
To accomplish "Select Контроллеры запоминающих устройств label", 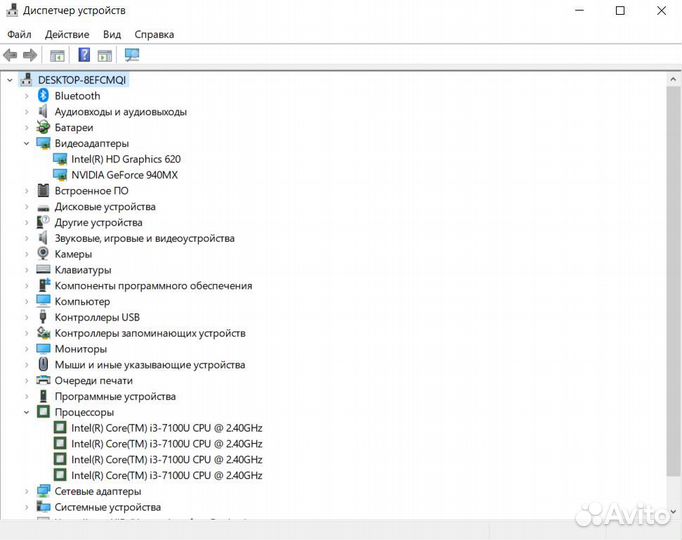I will pos(150,333).
